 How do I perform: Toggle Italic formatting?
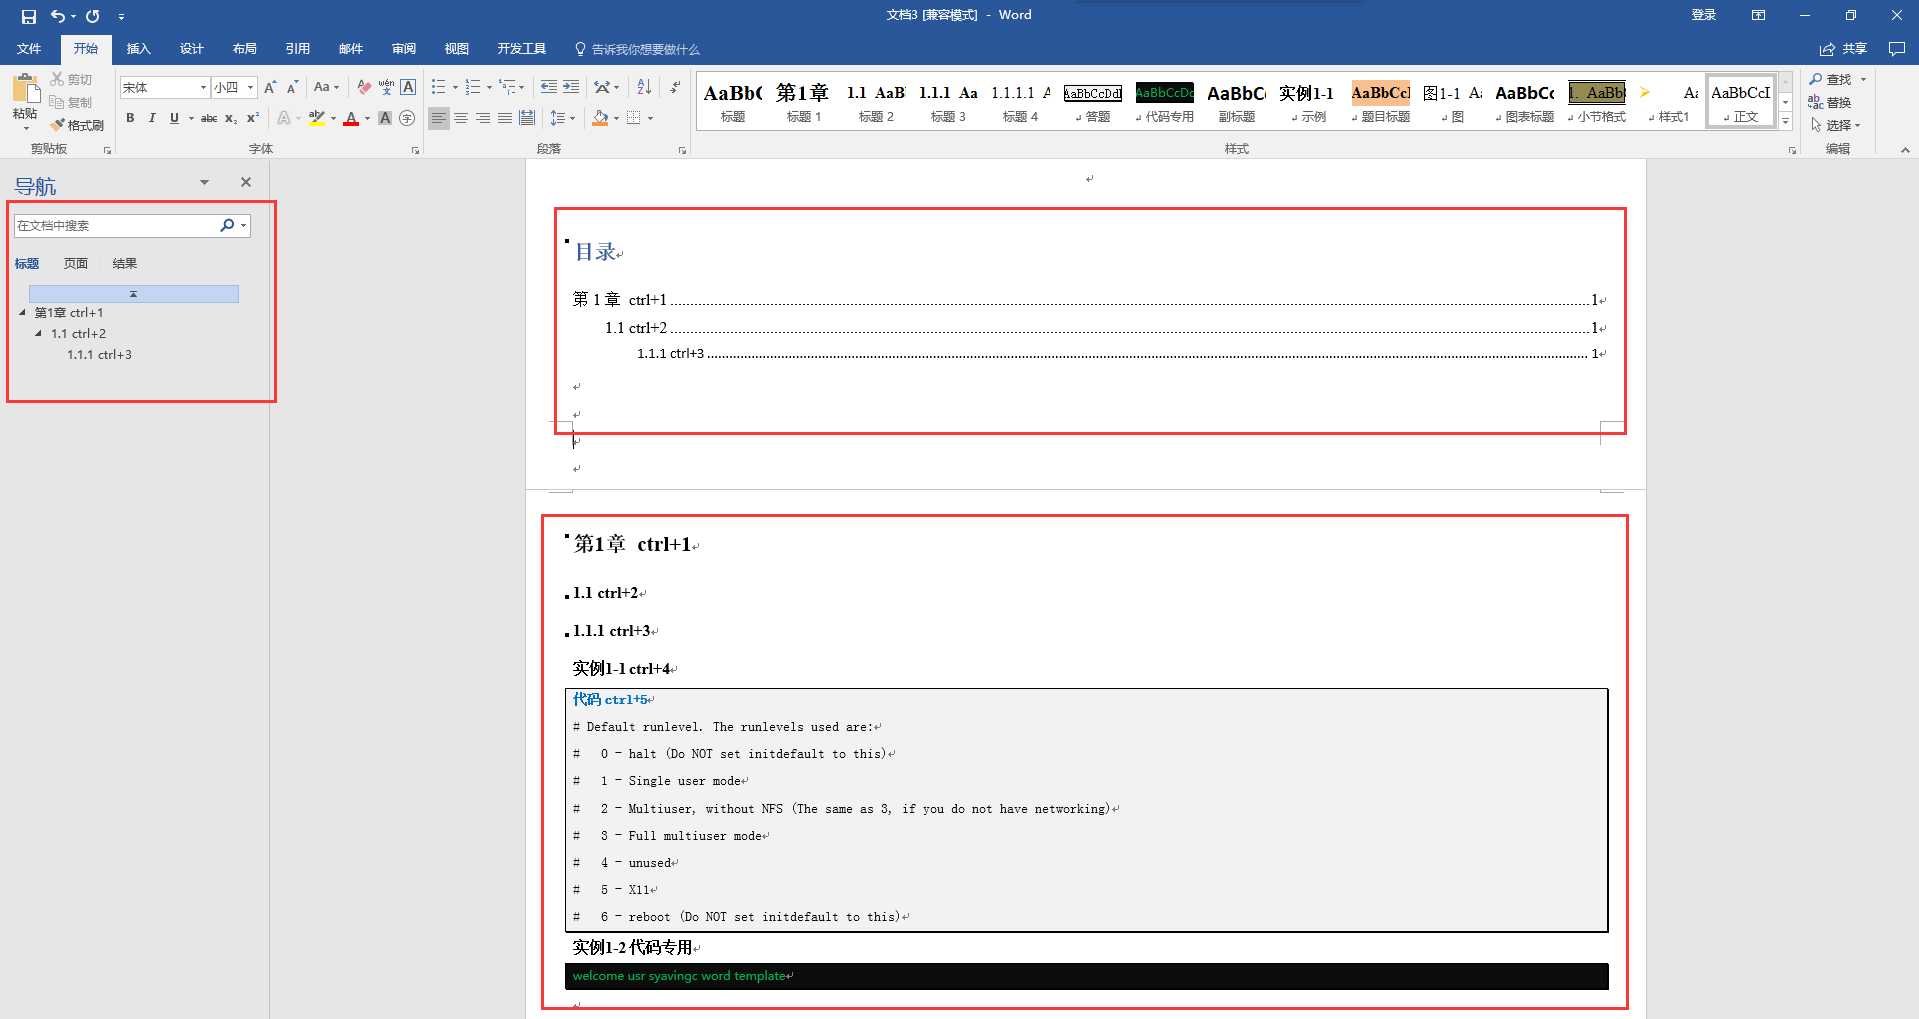(x=152, y=118)
